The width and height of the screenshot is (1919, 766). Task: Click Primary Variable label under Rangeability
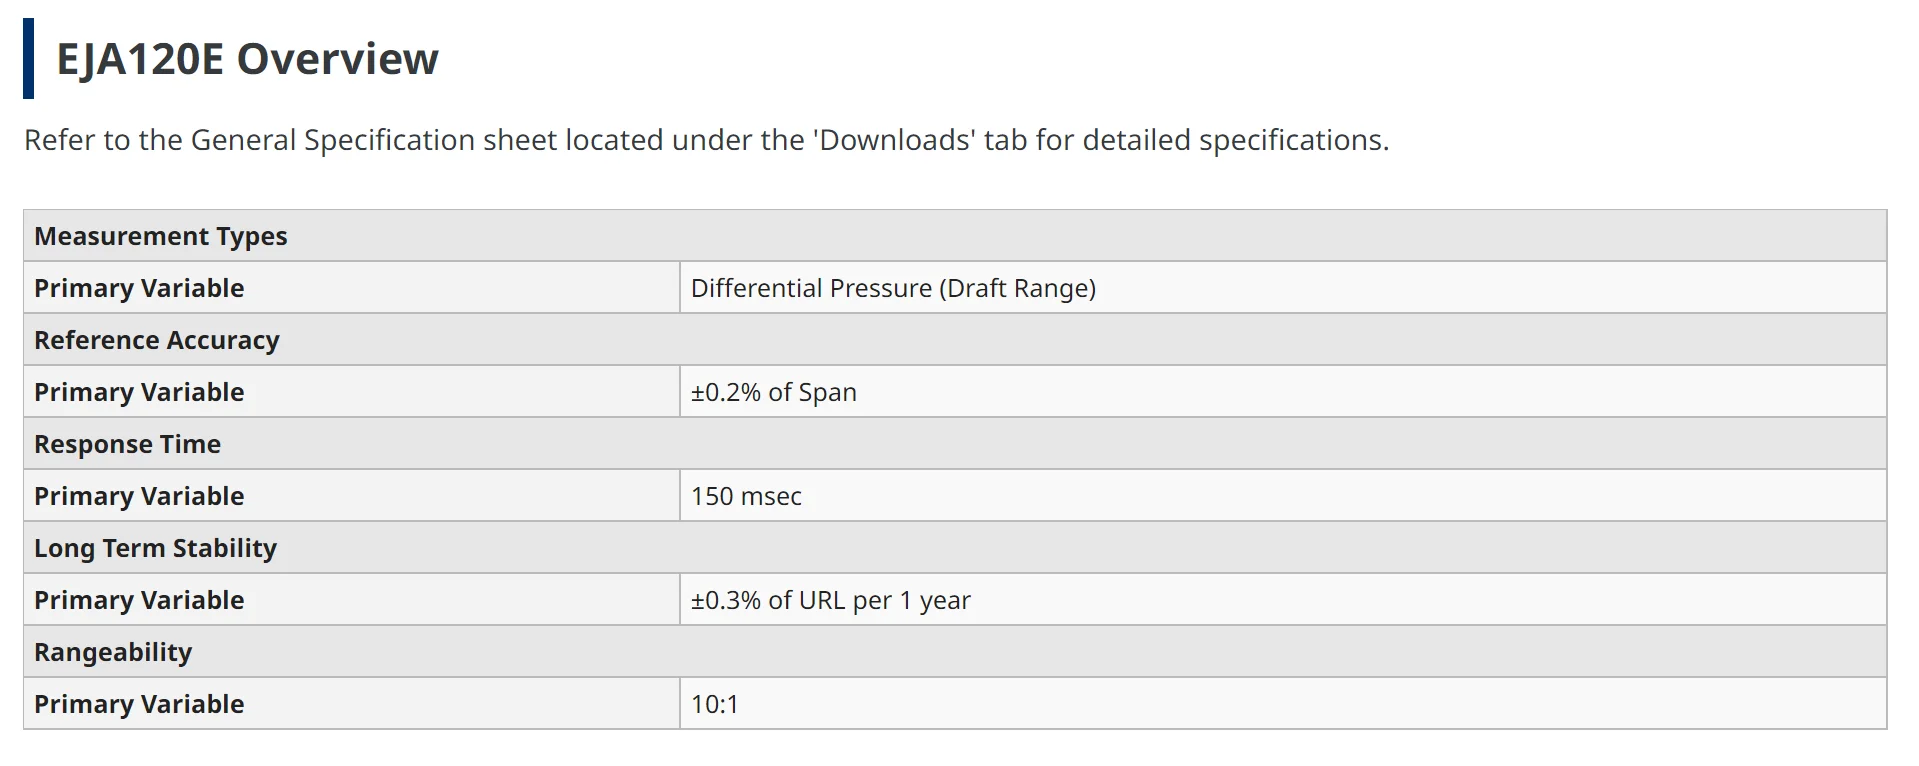click(139, 704)
